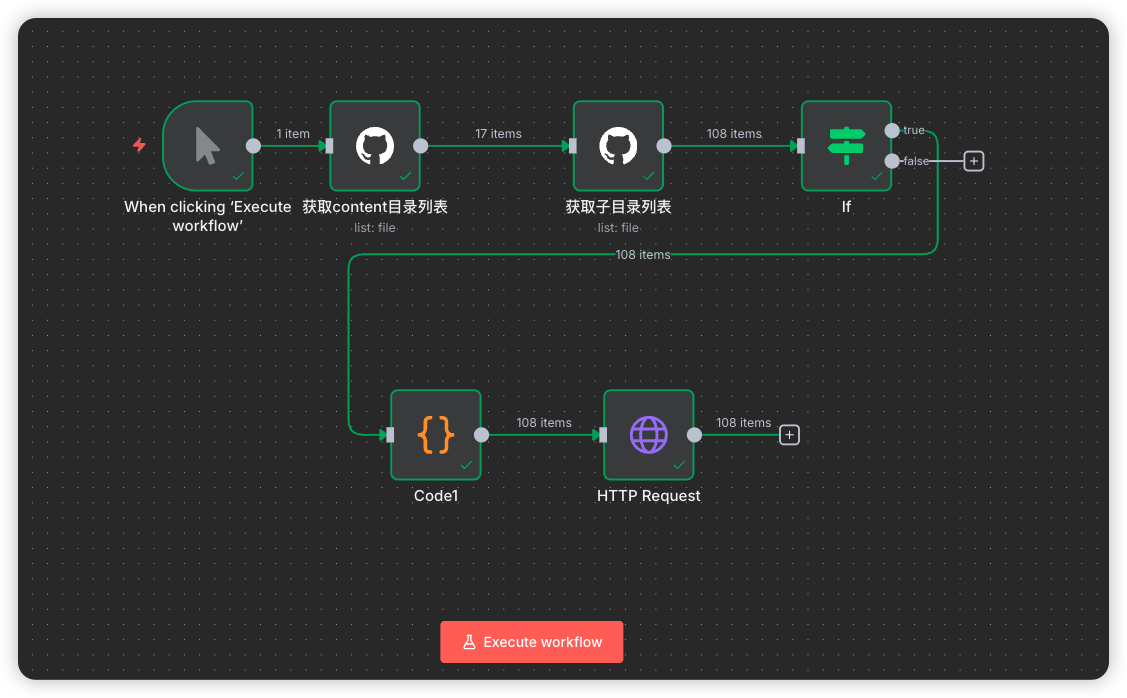This screenshot has height=698, width=1127.
Task: Click success checkmark on HTTP Request node
Action: pos(678,465)
